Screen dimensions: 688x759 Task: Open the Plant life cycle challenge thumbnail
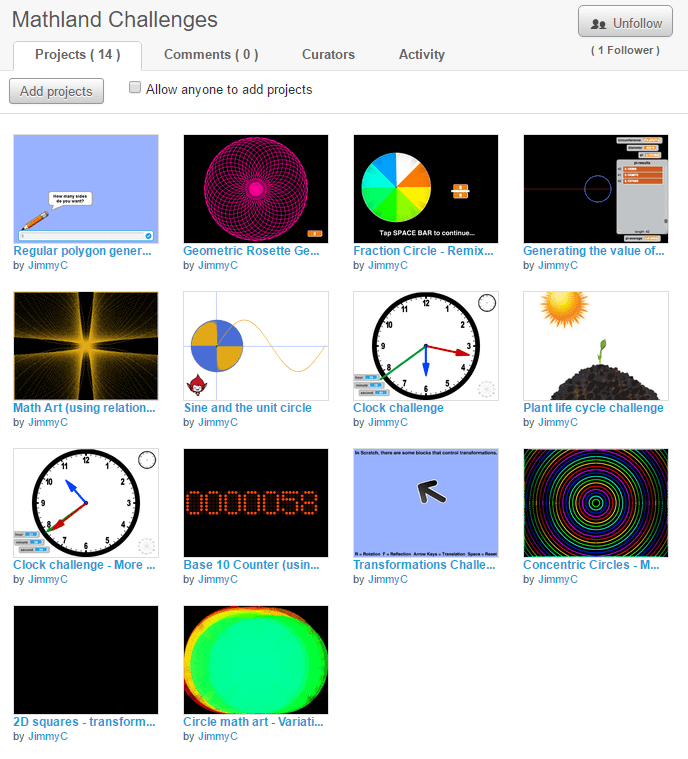click(x=595, y=346)
